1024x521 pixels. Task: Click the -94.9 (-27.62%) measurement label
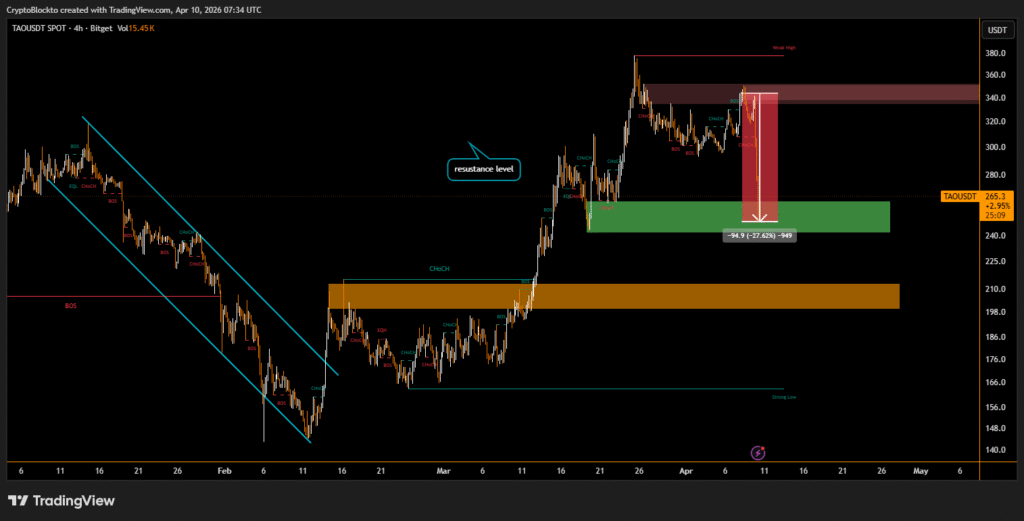click(759, 235)
